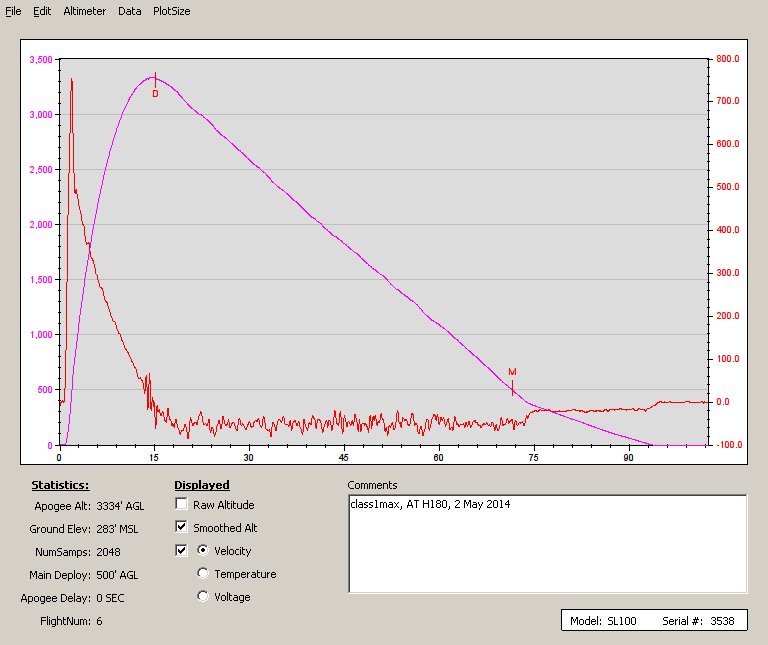768x645 pixels.
Task: Click the Model SL100 serial number box
Action: point(652,621)
